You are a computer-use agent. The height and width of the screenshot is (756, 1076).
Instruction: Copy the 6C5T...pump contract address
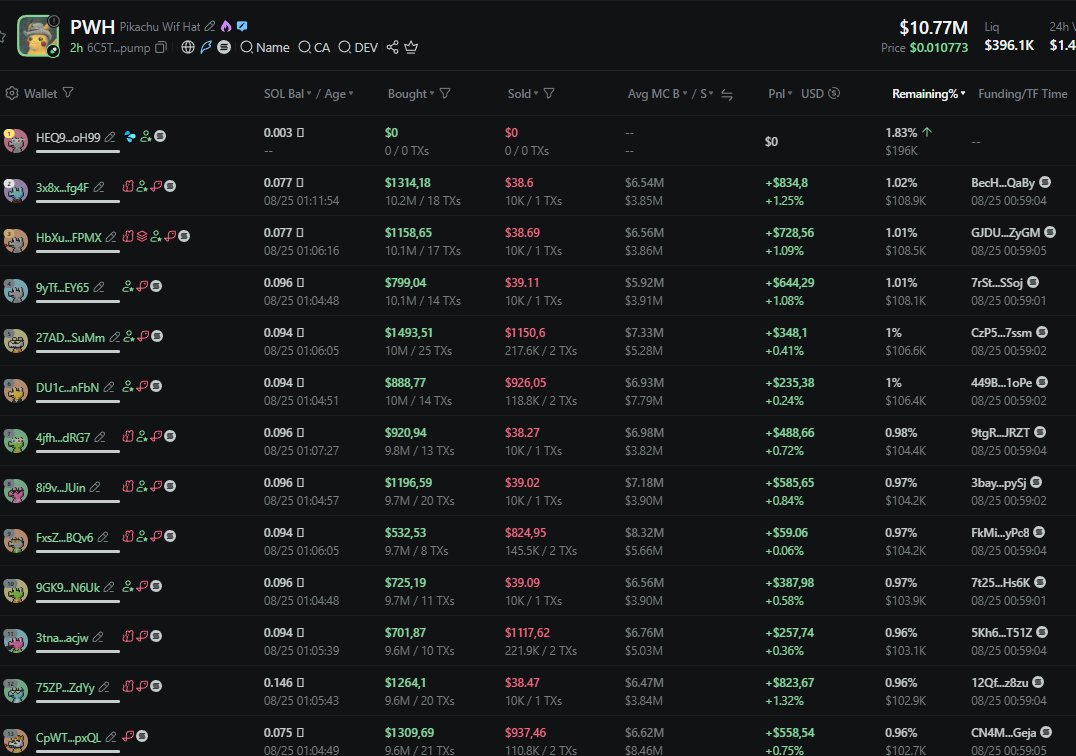click(161, 47)
